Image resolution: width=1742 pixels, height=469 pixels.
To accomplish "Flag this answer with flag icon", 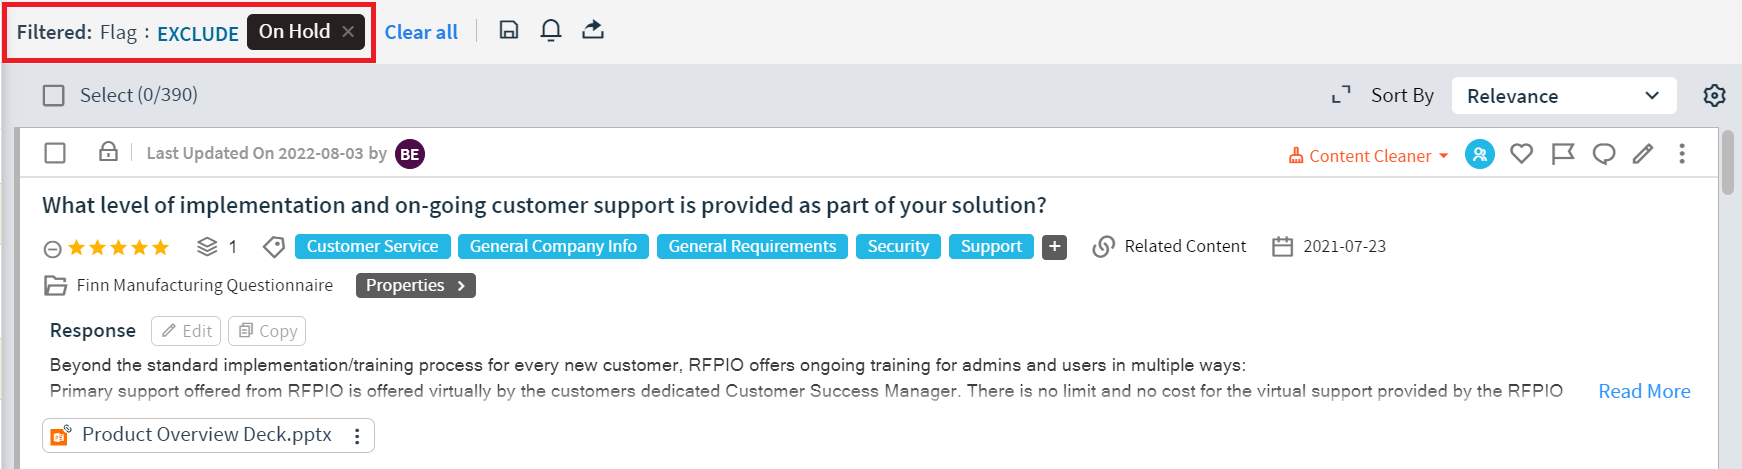I will (x=1562, y=154).
